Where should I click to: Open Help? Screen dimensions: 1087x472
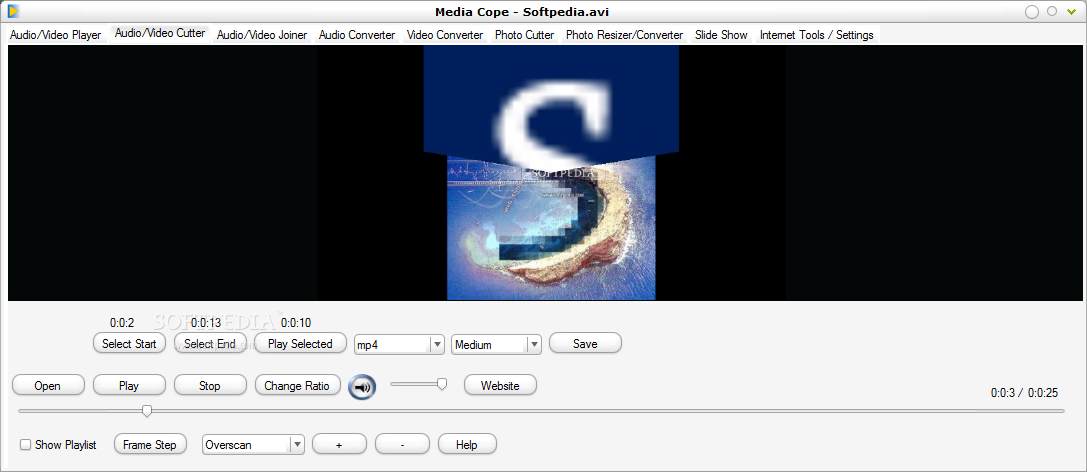[467, 444]
